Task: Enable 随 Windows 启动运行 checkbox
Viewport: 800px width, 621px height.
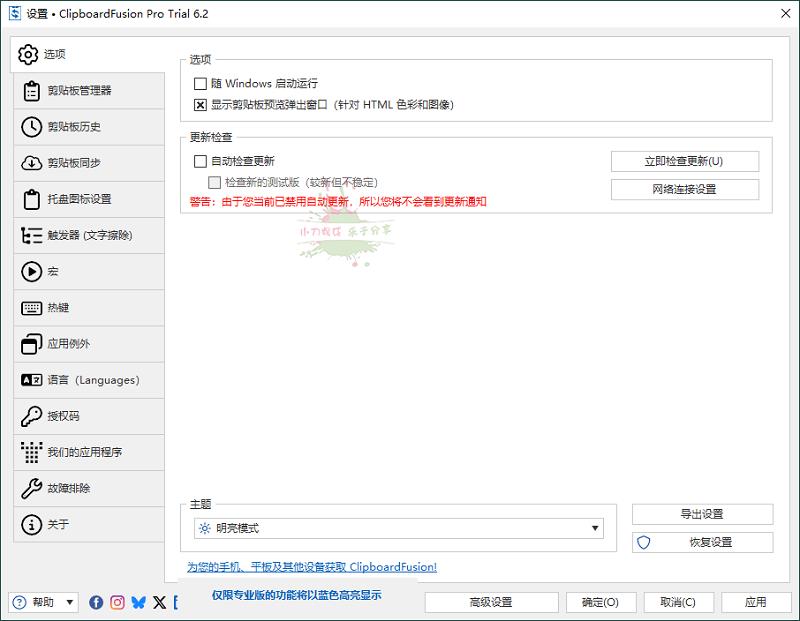Action: 201,84
